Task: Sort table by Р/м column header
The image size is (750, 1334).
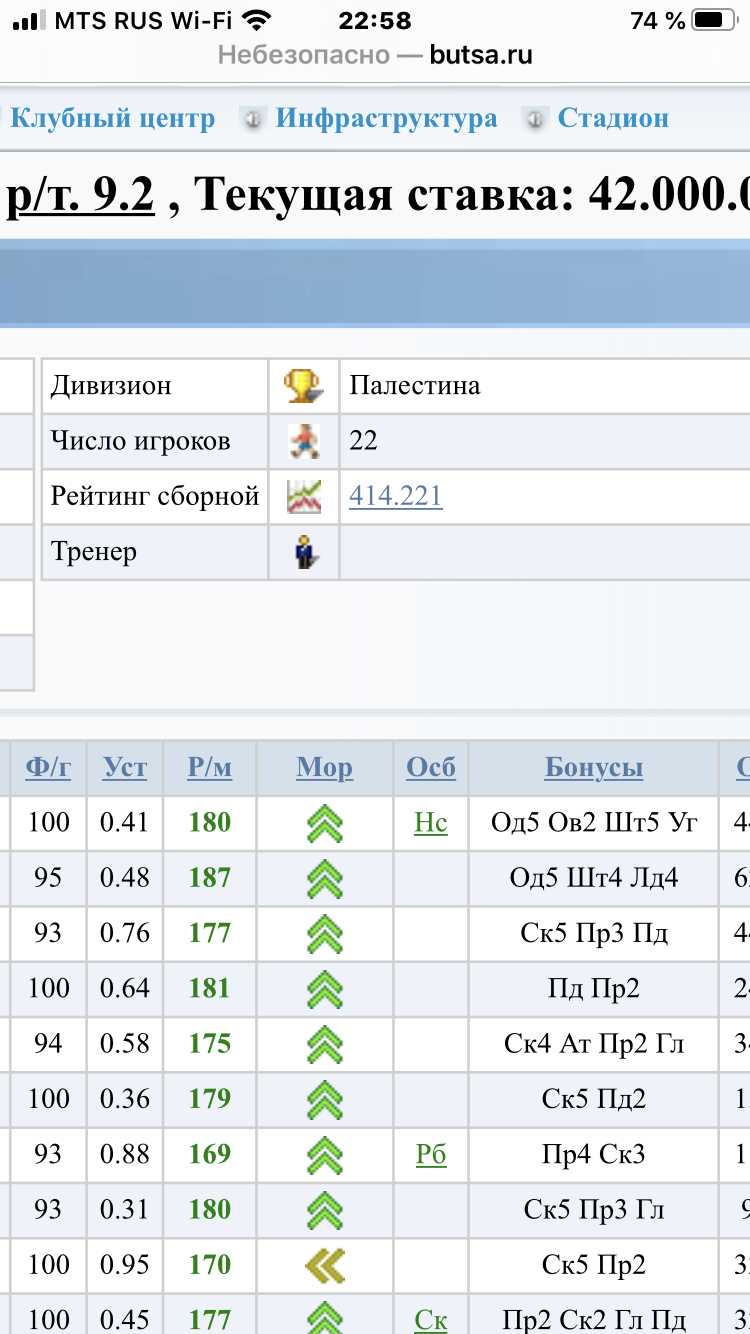Action: coord(209,768)
